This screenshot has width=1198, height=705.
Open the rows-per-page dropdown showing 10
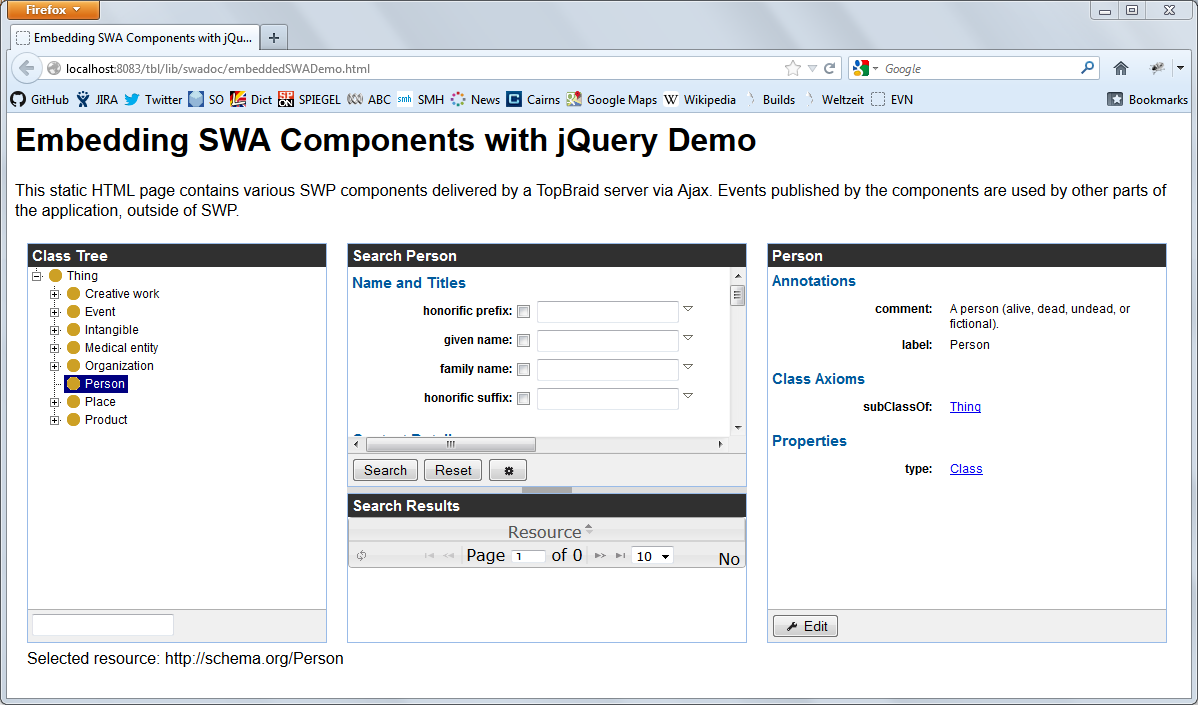click(653, 556)
